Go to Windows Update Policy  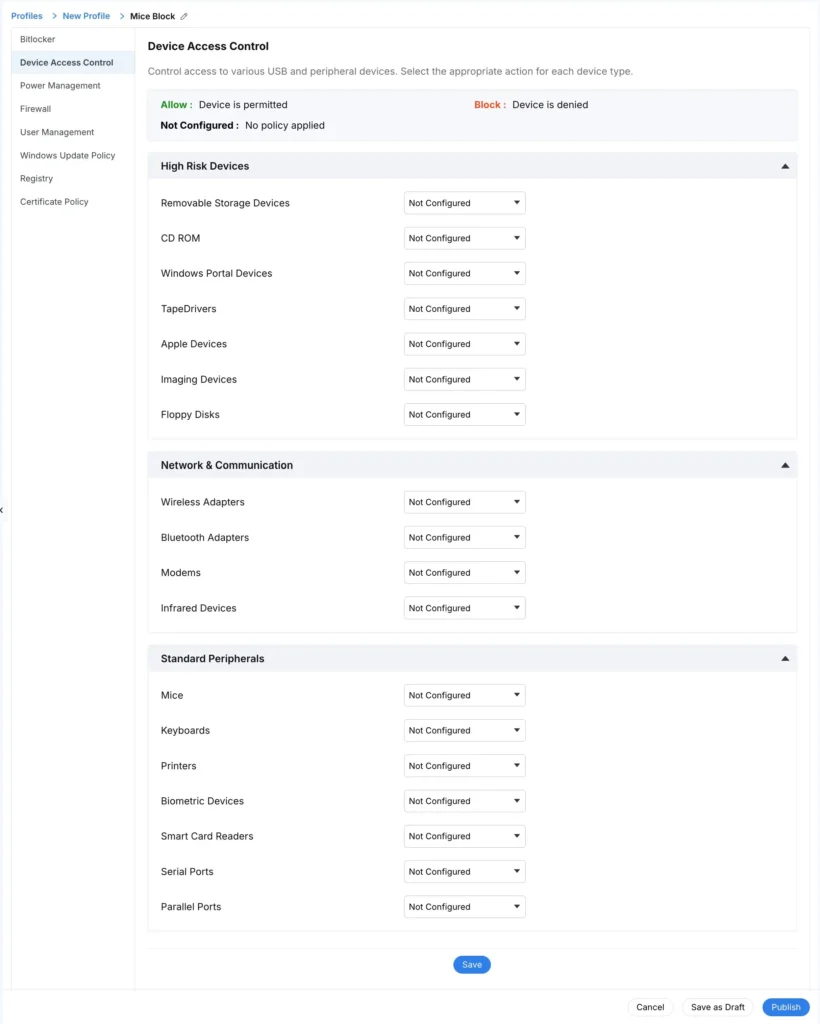point(67,155)
